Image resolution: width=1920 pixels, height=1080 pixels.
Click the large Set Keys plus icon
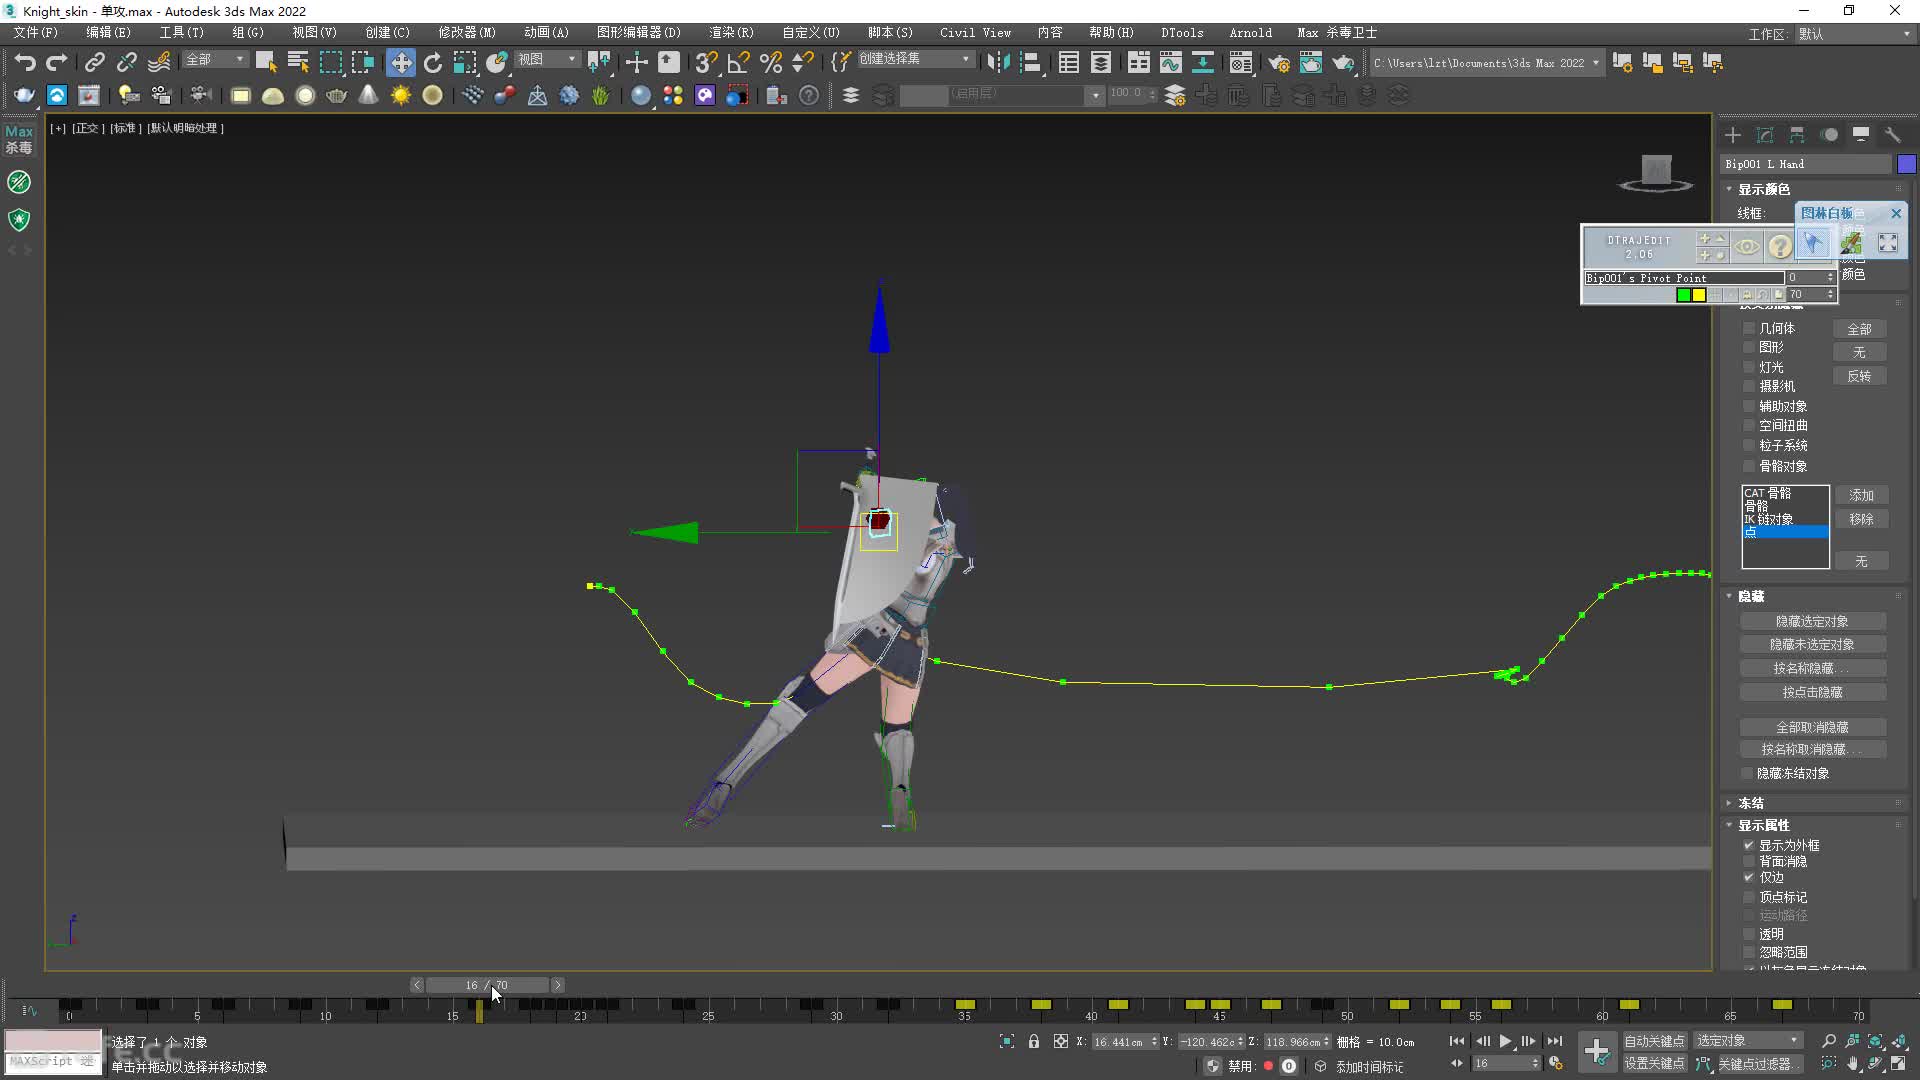[x=1597, y=1052]
